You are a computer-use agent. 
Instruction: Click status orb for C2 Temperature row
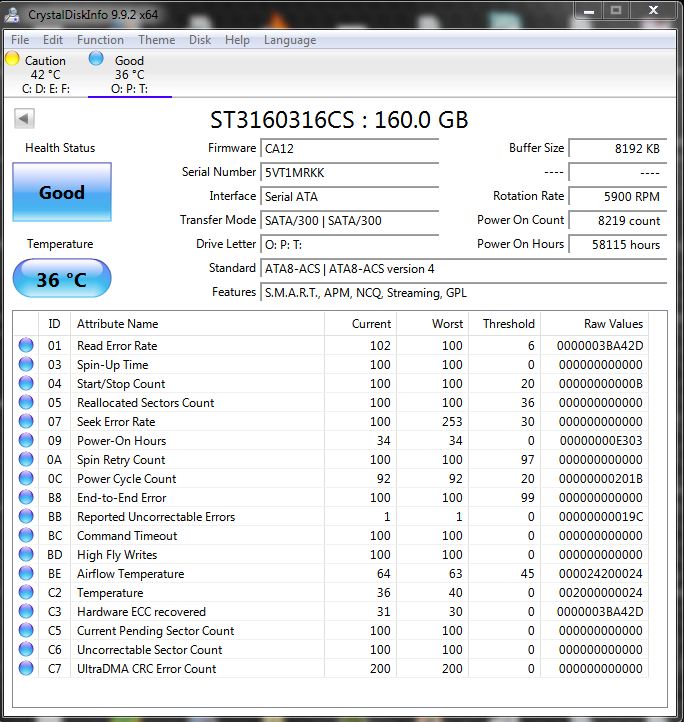click(26, 592)
